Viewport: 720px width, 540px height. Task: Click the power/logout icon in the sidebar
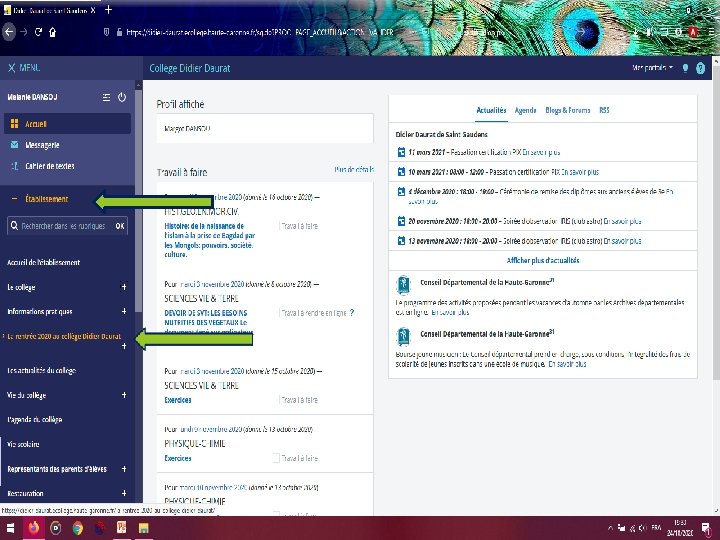122,97
